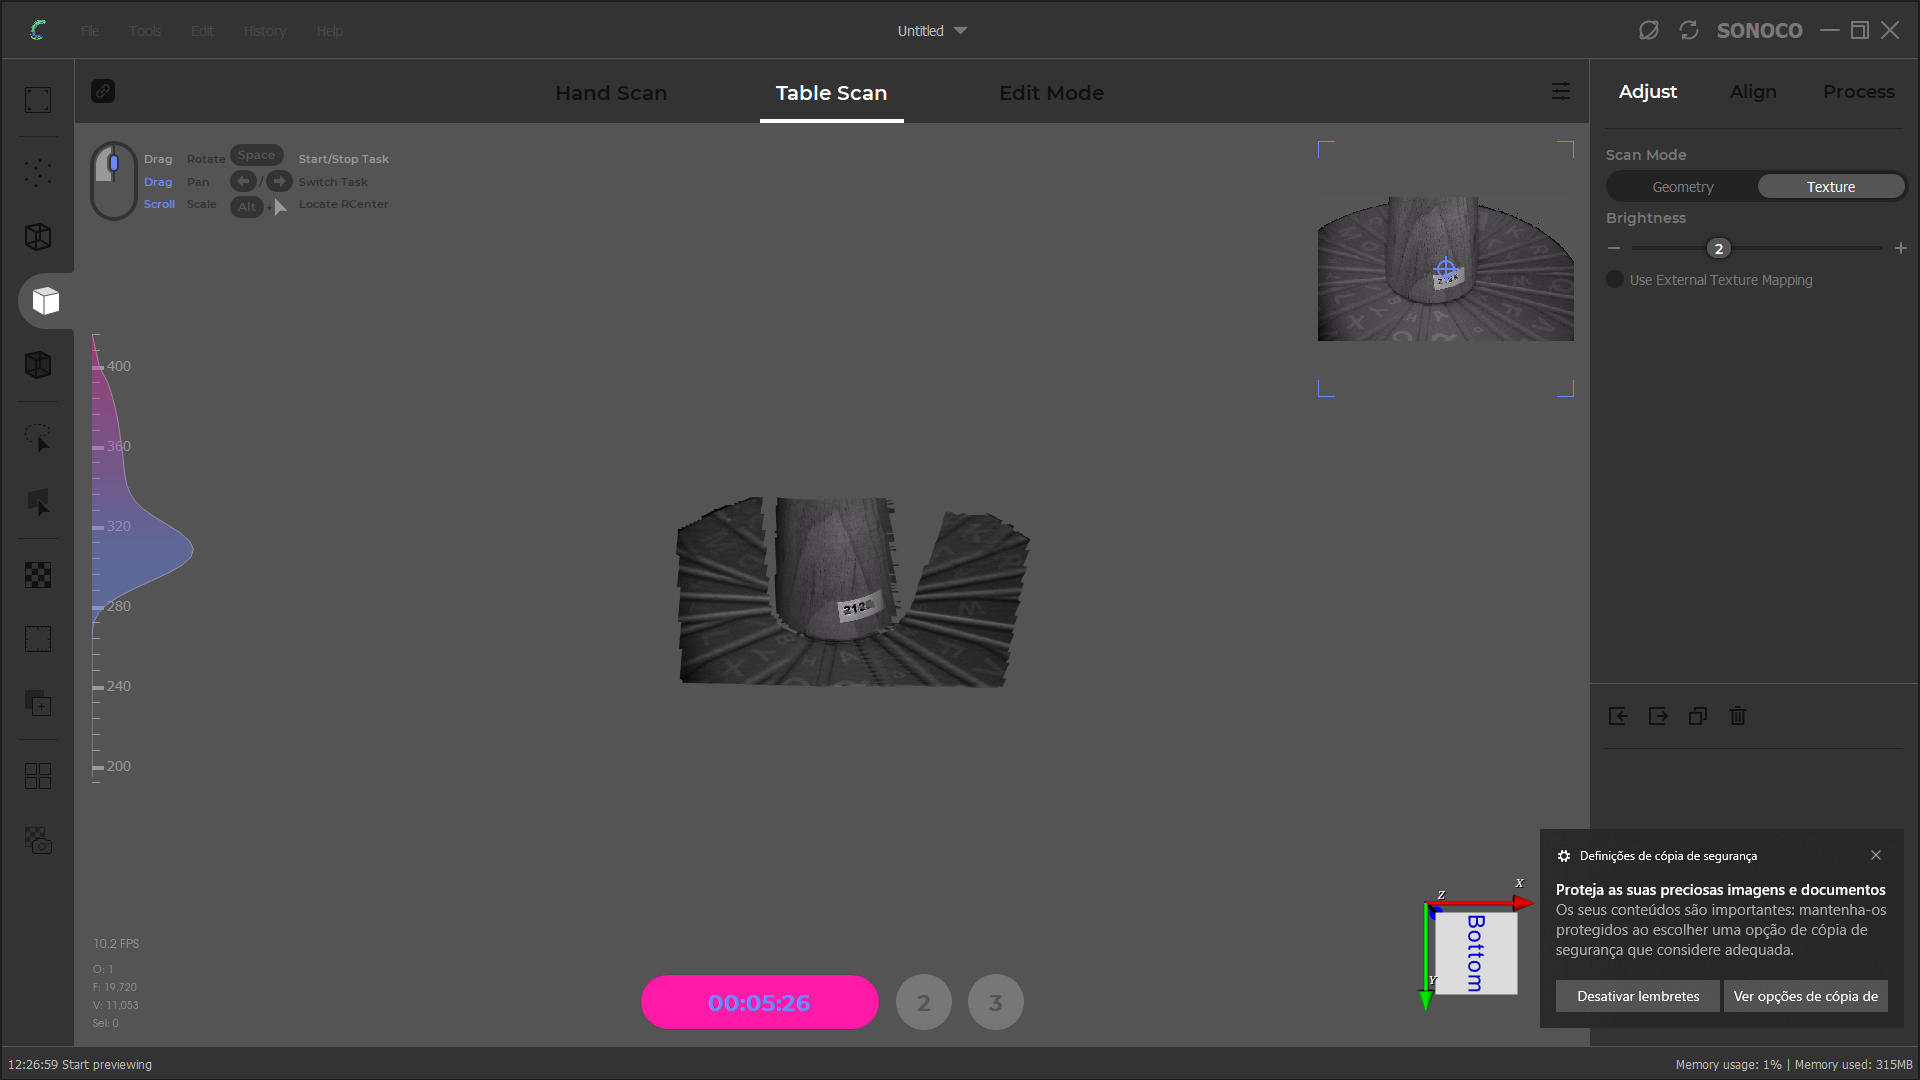
Task: Switch scan mode to Geometry
Action: [1682, 187]
